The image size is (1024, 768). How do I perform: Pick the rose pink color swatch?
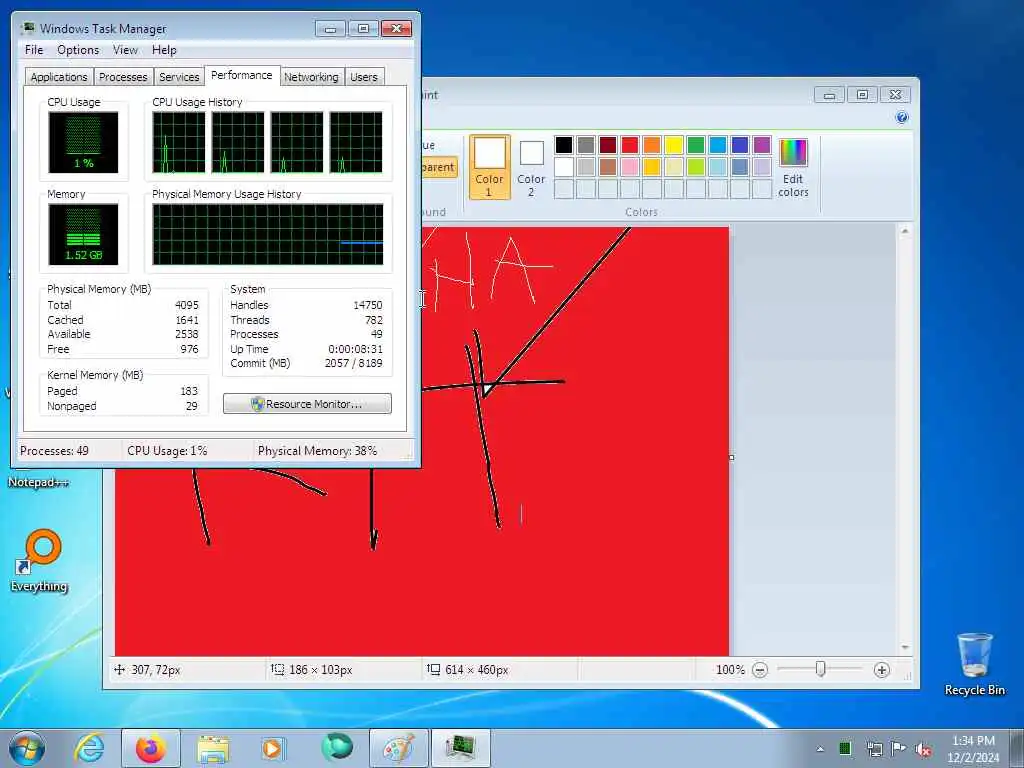pyautogui.click(x=630, y=167)
